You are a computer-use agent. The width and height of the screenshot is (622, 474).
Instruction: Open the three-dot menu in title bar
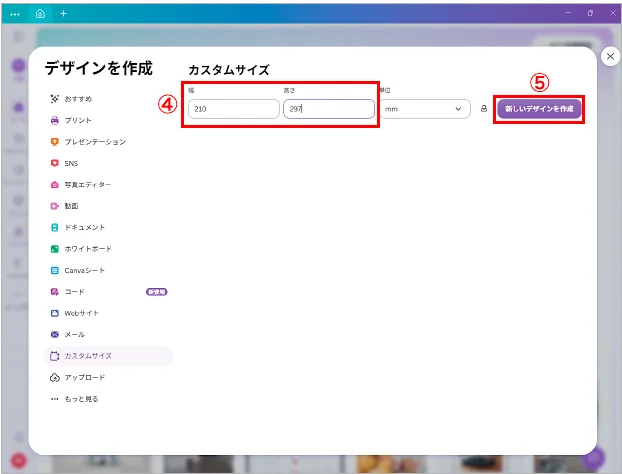pos(15,14)
